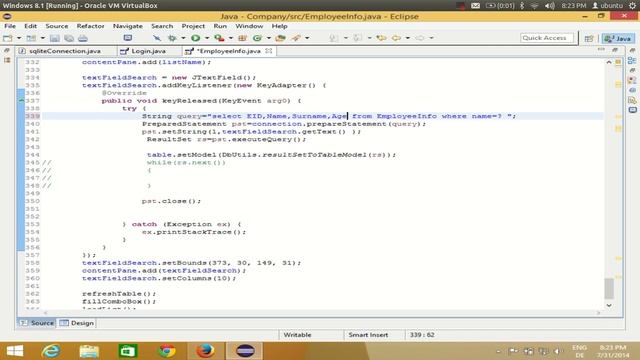This screenshot has width=640, height=360.
Task: Open the Project menu
Action: (x=193, y=26)
